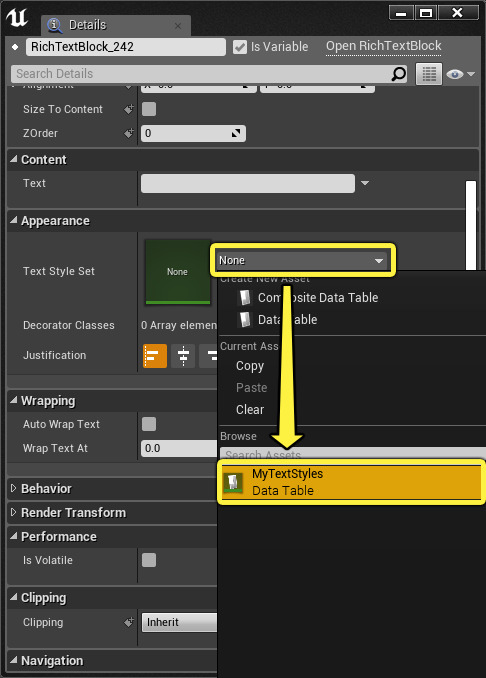The height and width of the screenshot is (678, 486).
Task: Minimize the window
Action: (401, 13)
